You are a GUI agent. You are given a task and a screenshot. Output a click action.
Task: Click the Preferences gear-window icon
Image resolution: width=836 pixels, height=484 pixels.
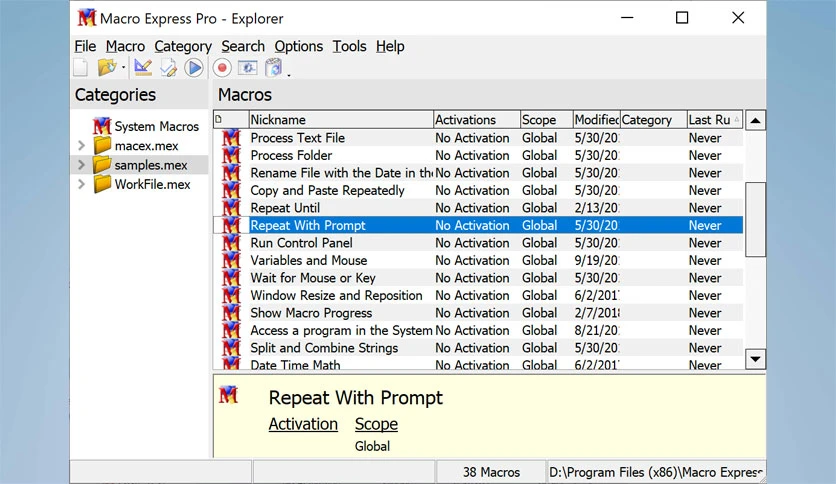coord(247,68)
